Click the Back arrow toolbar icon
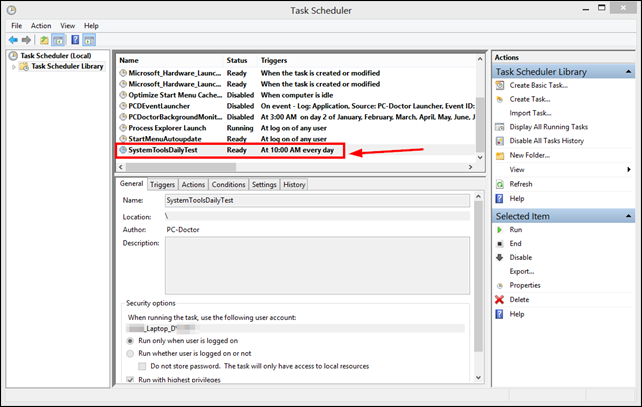Screen dimensions: 642x407 [13, 40]
